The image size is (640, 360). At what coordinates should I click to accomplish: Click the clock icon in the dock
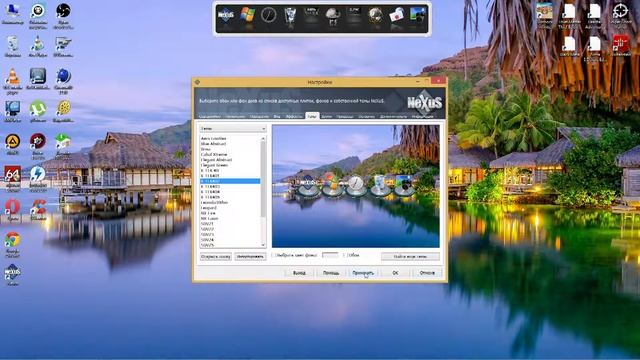[x=269, y=15]
